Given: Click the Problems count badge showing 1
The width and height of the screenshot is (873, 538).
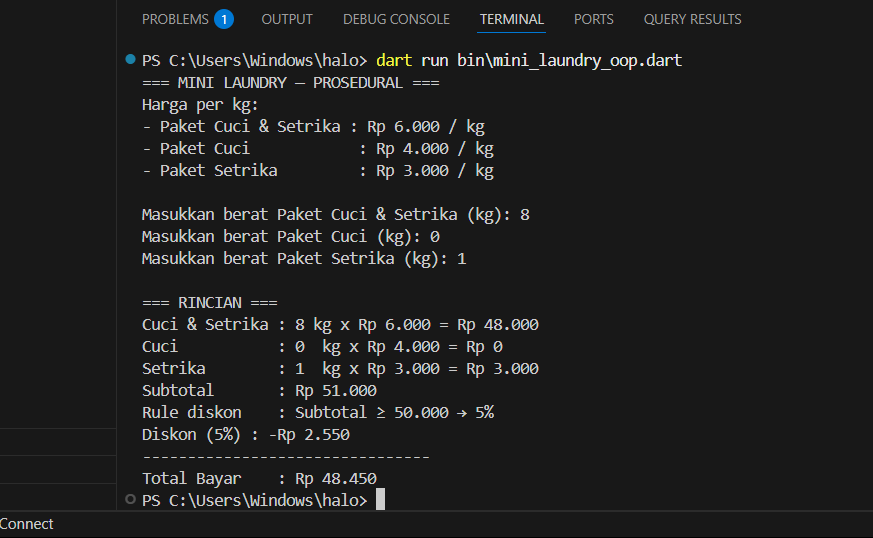Looking at the screenshot, I should point(224,19).
